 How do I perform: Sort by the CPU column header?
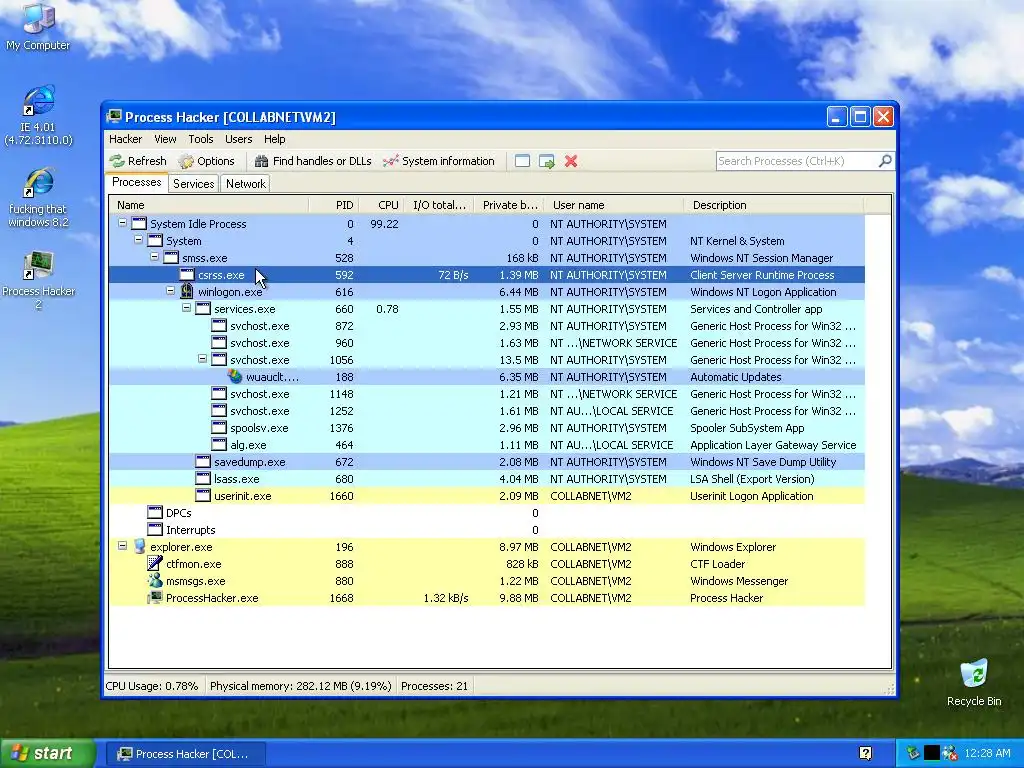381,205
